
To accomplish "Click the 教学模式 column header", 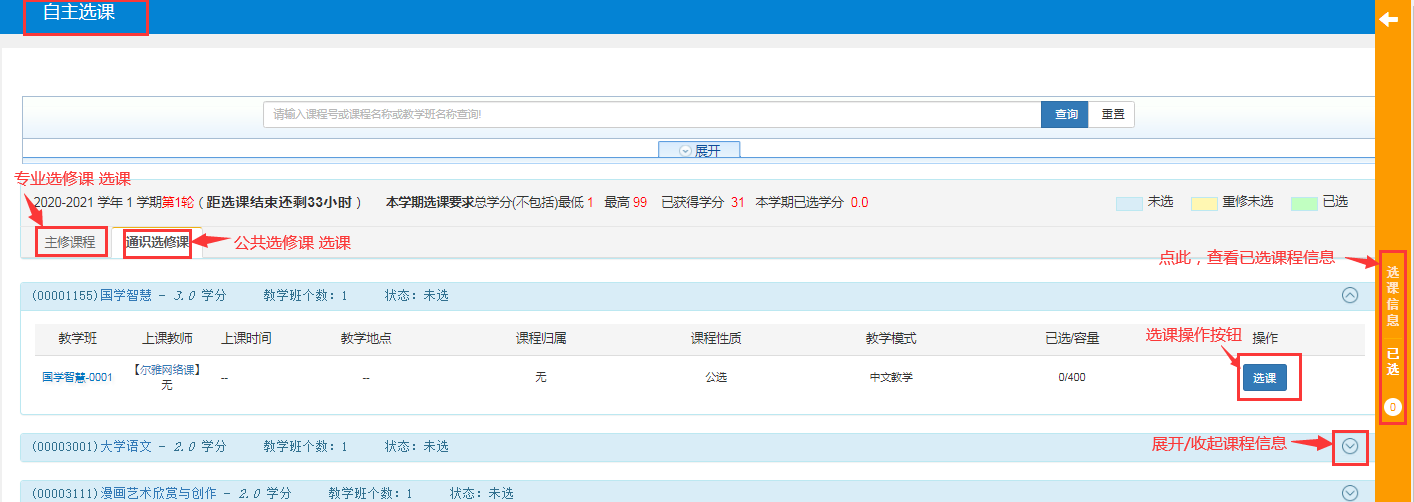I will [891, 338].
